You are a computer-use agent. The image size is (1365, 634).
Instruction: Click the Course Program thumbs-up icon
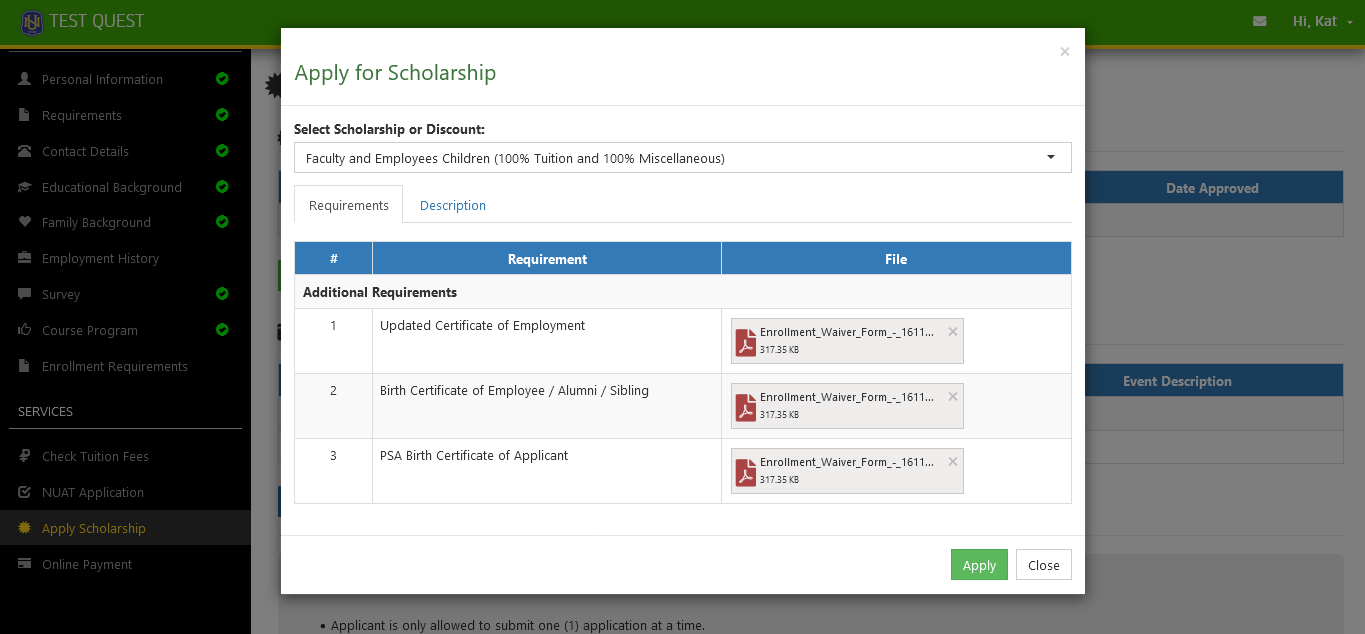click(24, 330)
